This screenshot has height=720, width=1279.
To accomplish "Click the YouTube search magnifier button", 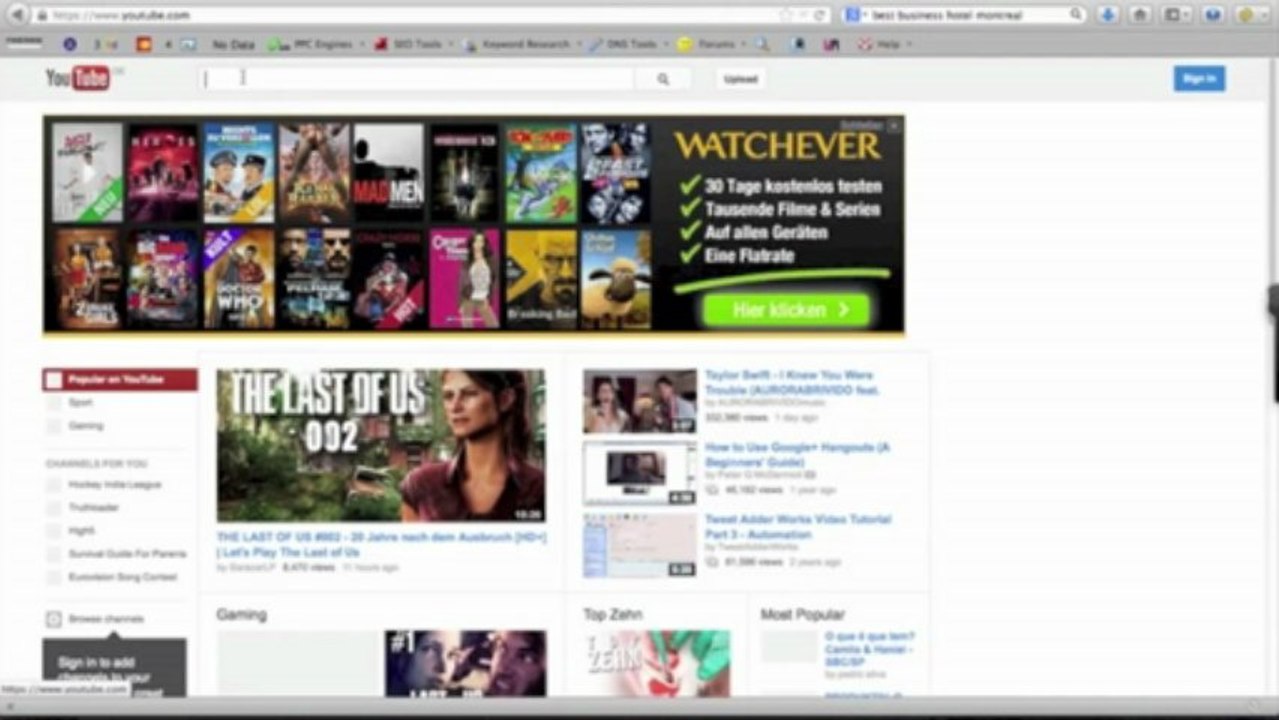I will [x=663, y=79].
